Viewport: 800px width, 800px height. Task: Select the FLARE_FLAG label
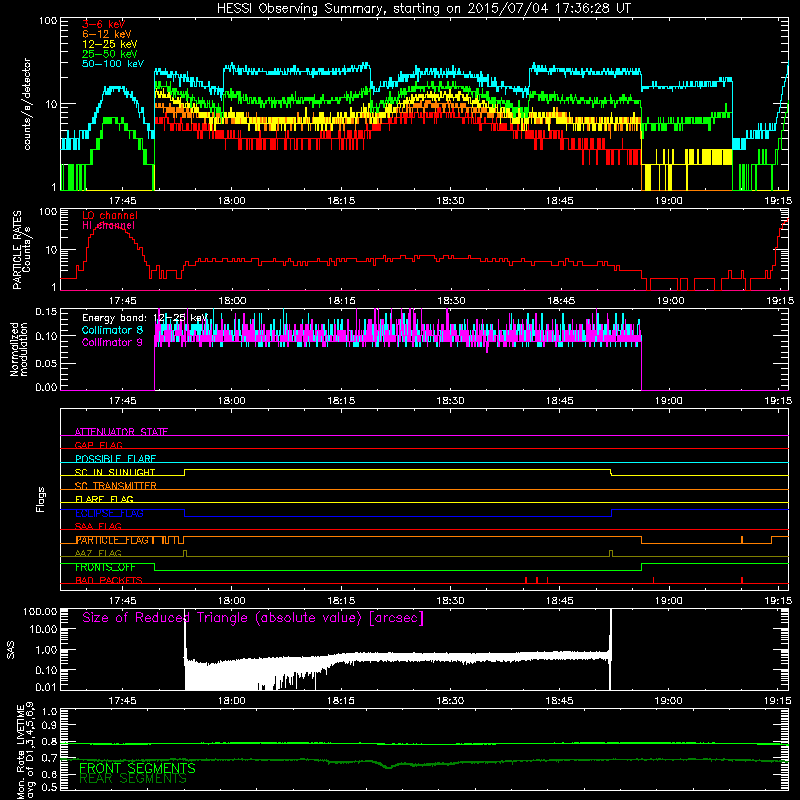(104, 499)
